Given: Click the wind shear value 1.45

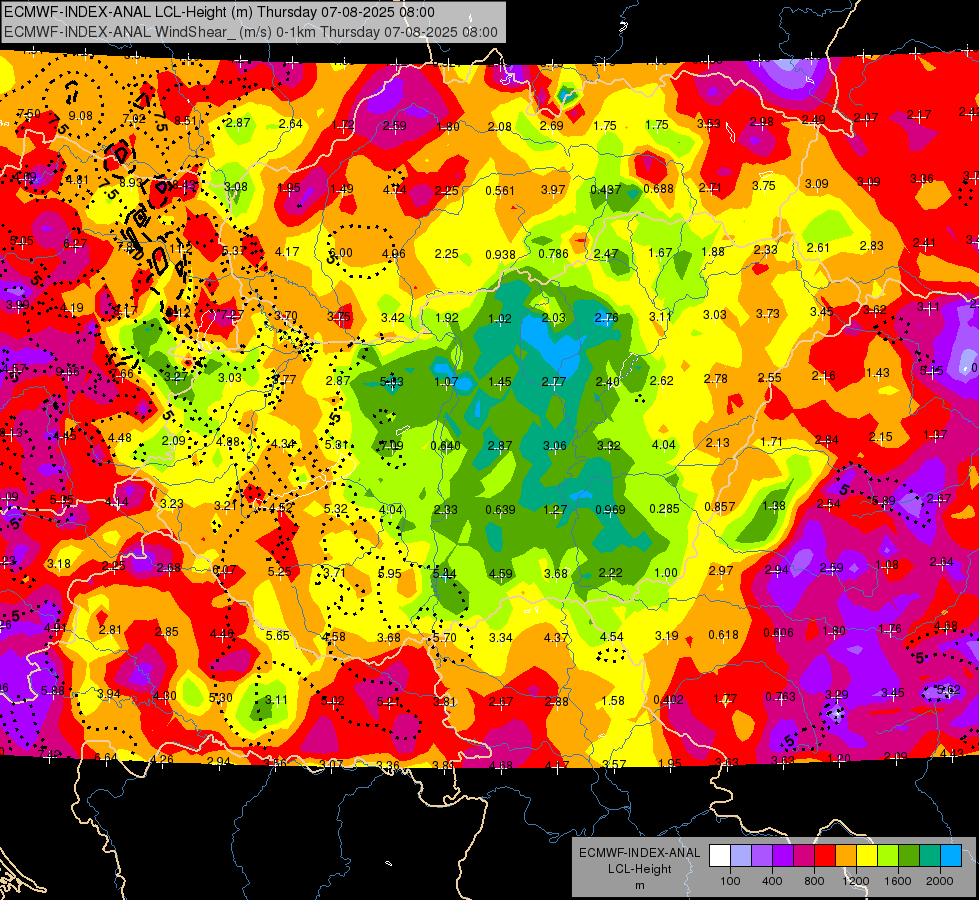Looking at the screenshot, I should 499,382.
